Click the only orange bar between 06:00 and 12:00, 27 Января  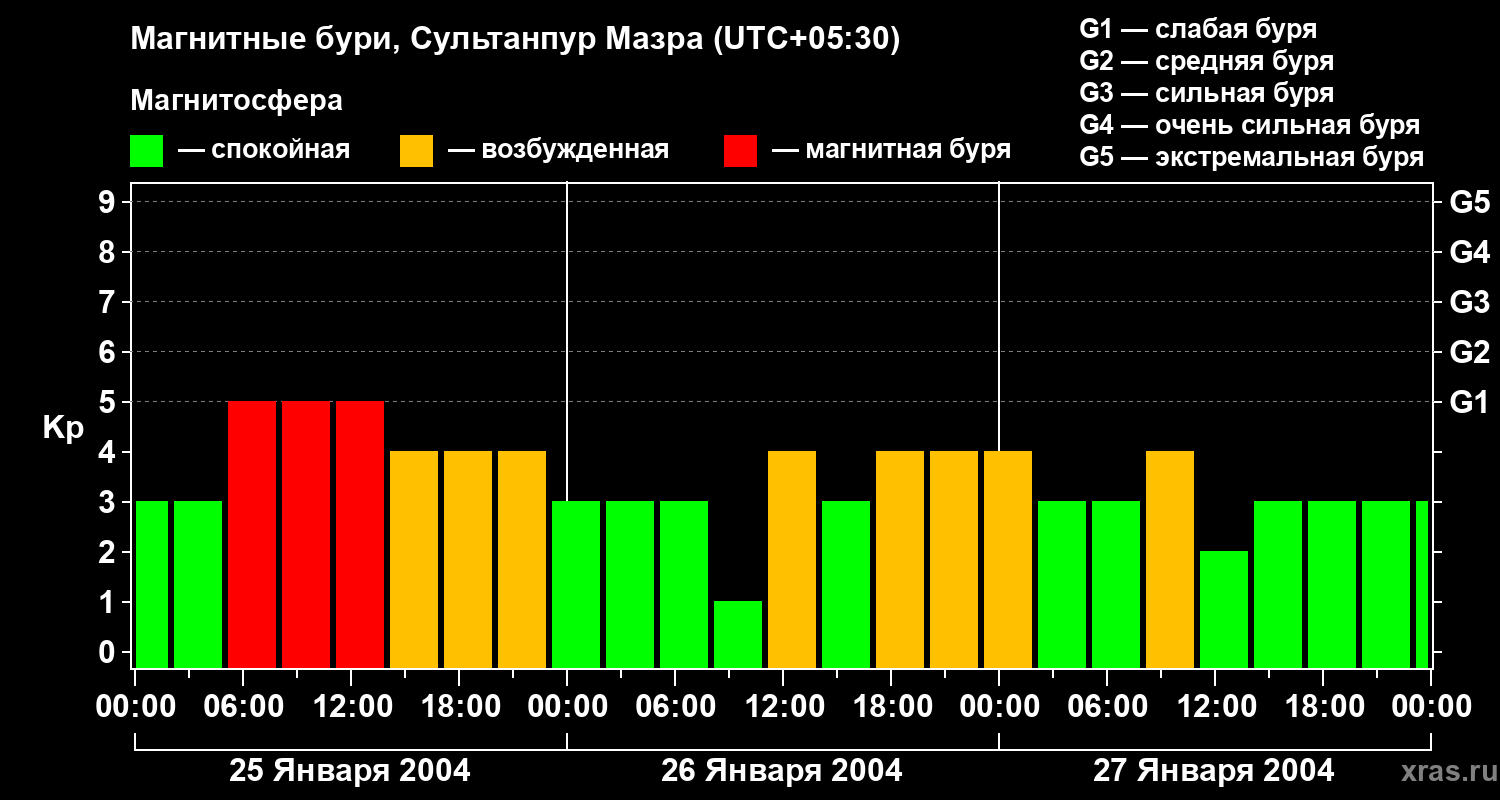coord(1170,559)
